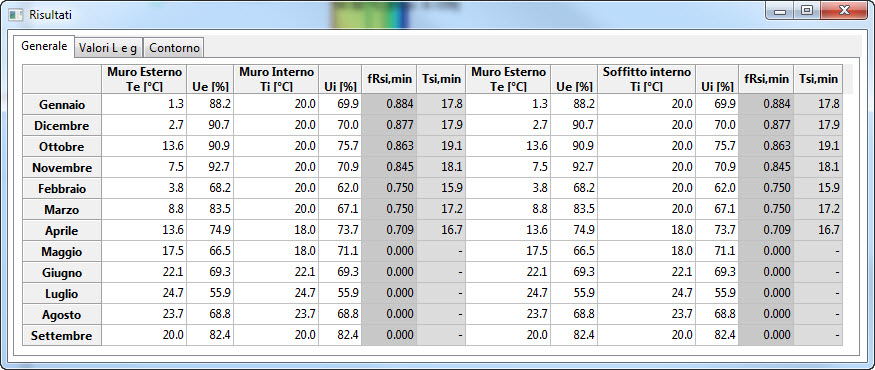Image resolution: width=875 pixels, height=370 pixels.
Task: Click the Soffitto interno Ti [°C] column header
Action: tap(647, 79)
